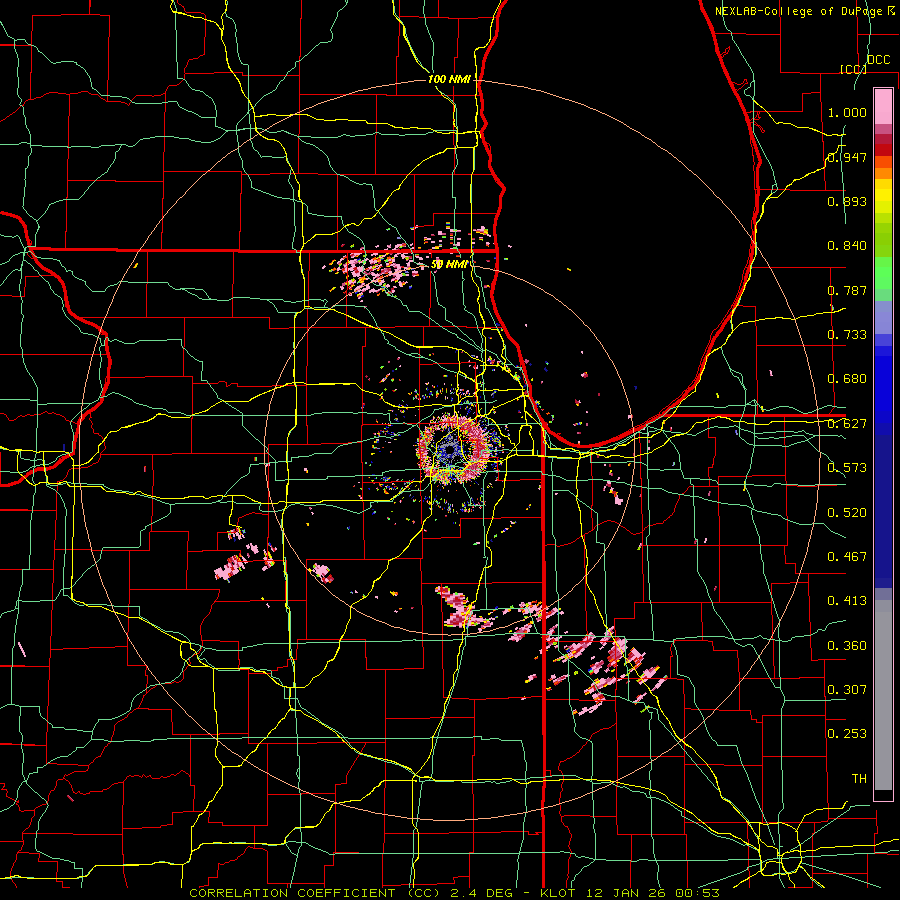
Task: Click the 0.573 scale value
Action: [847, 468]
